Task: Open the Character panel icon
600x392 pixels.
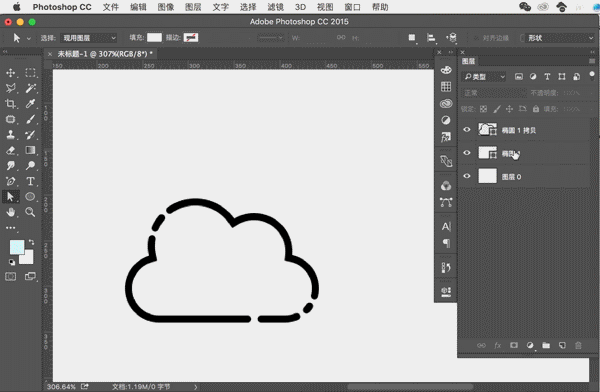Action: 446,227
